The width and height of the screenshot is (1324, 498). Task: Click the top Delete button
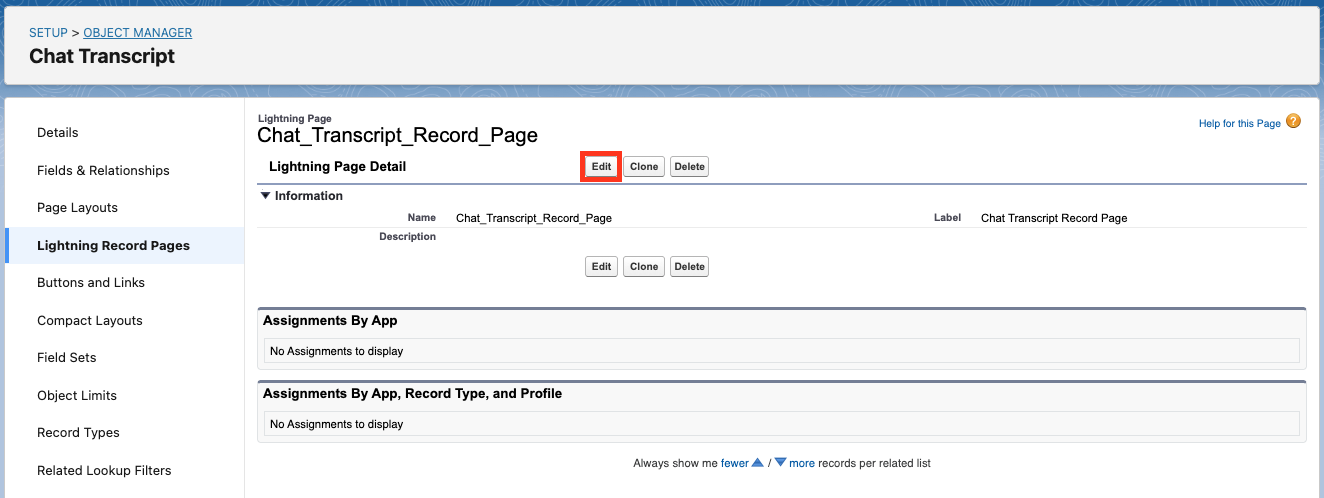coord(689,167)
